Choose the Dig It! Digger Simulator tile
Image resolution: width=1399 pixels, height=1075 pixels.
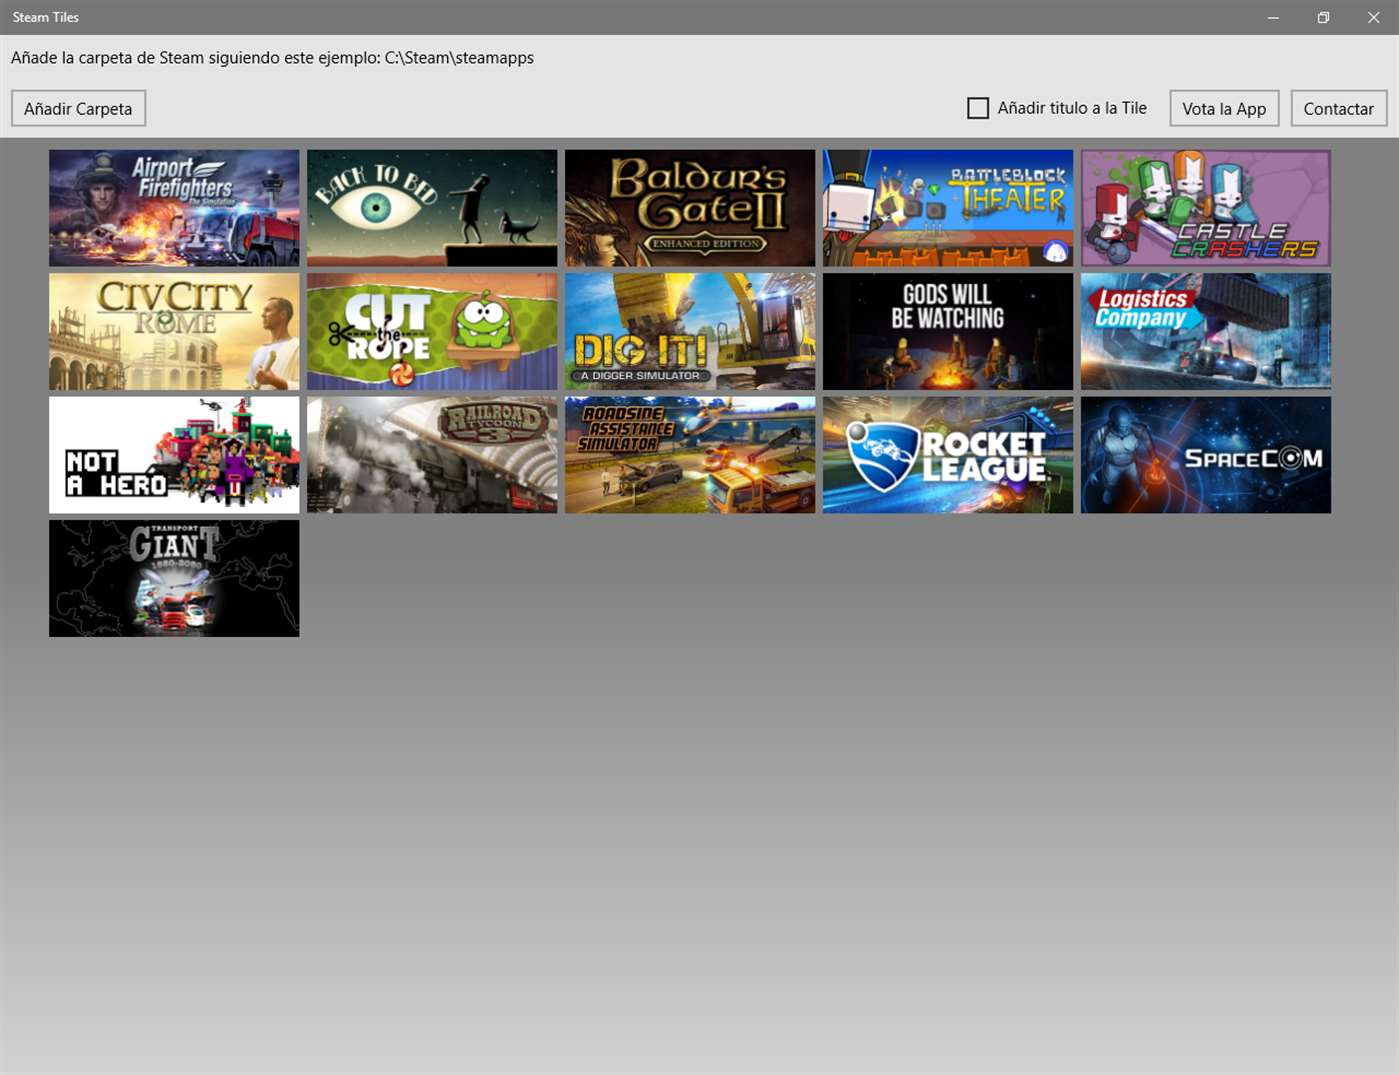pyautogui.click(x=690, y=331)
